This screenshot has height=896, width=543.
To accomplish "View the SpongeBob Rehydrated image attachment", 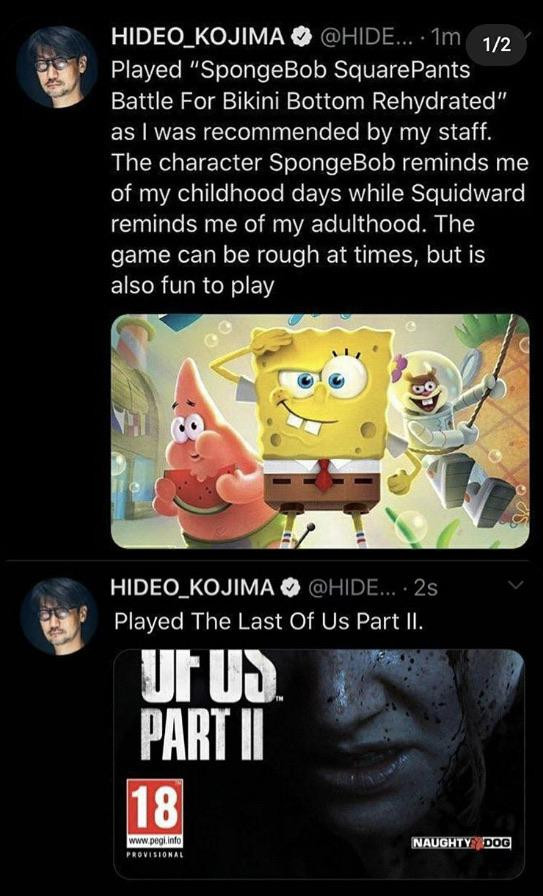I will click(320, 431).
